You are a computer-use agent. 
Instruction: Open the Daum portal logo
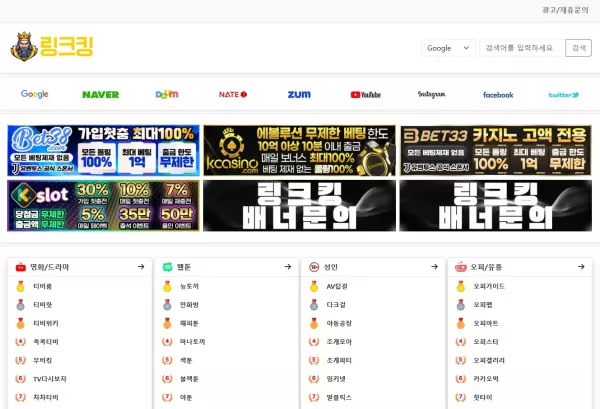(167, 94)
